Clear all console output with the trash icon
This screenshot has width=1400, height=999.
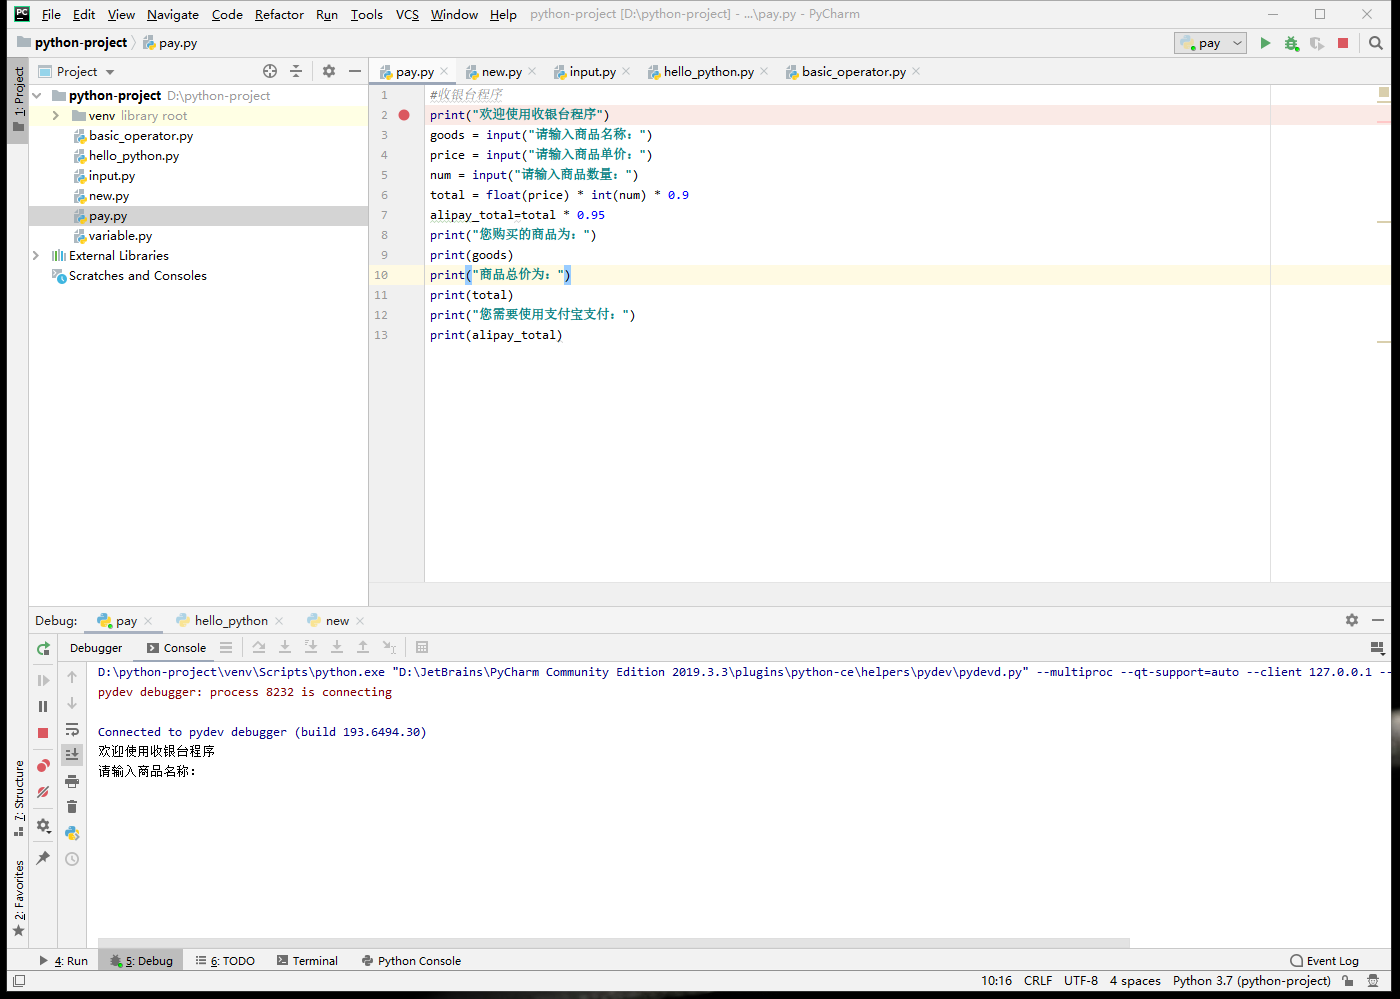point(72,807)
